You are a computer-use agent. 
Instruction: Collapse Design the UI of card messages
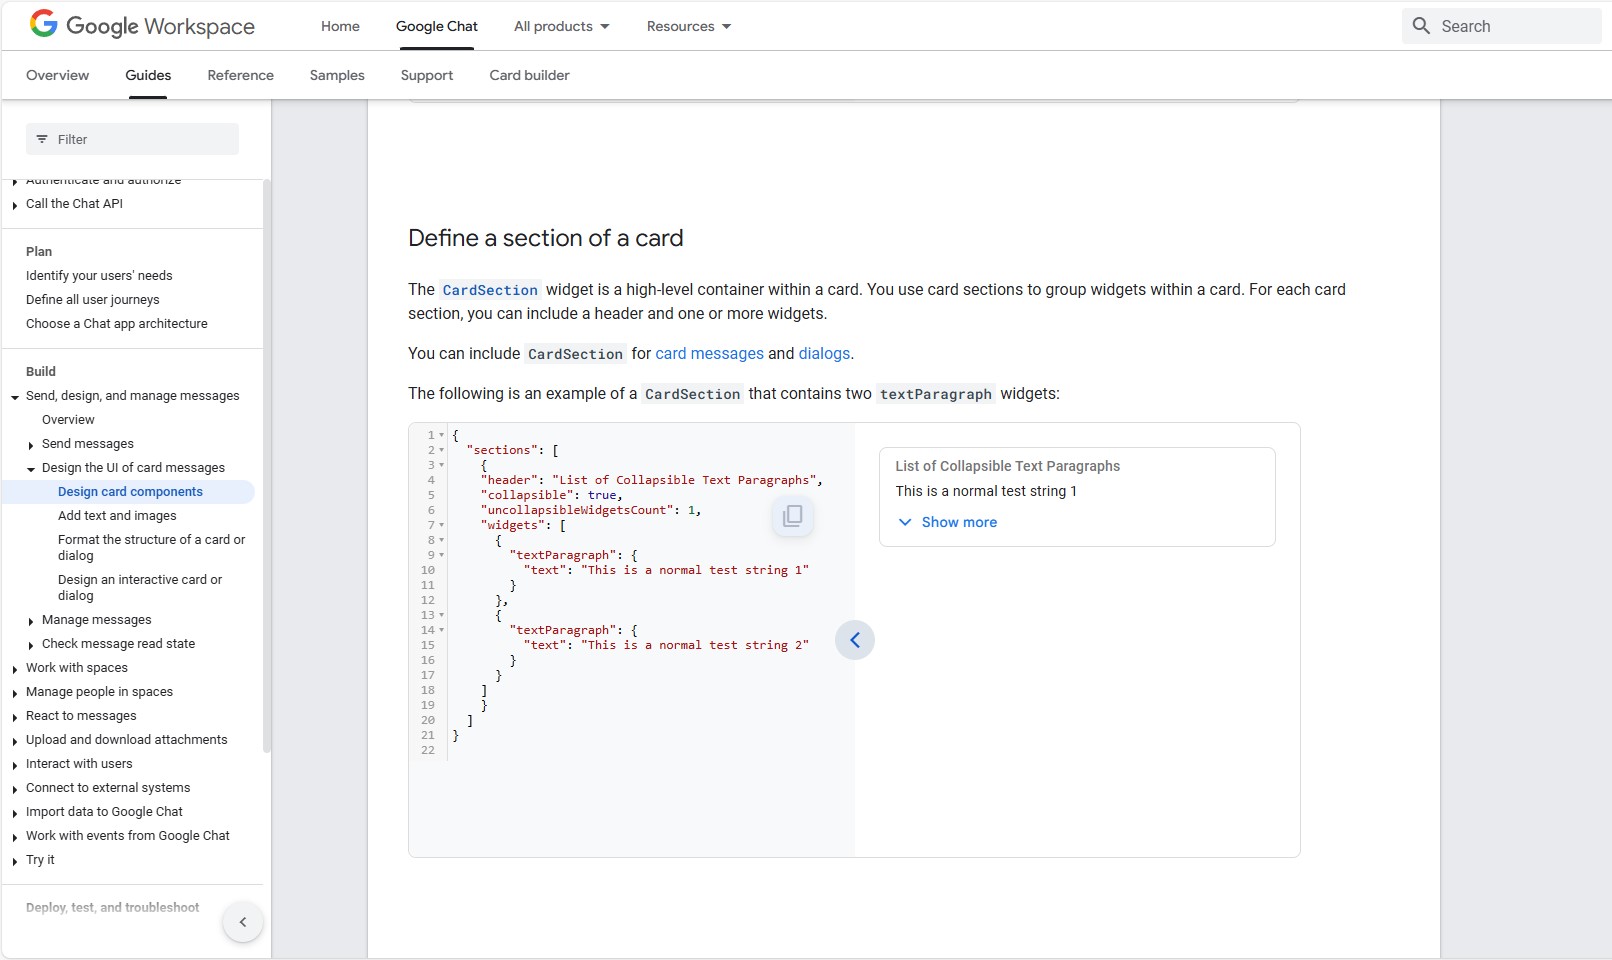coord(31,469)
